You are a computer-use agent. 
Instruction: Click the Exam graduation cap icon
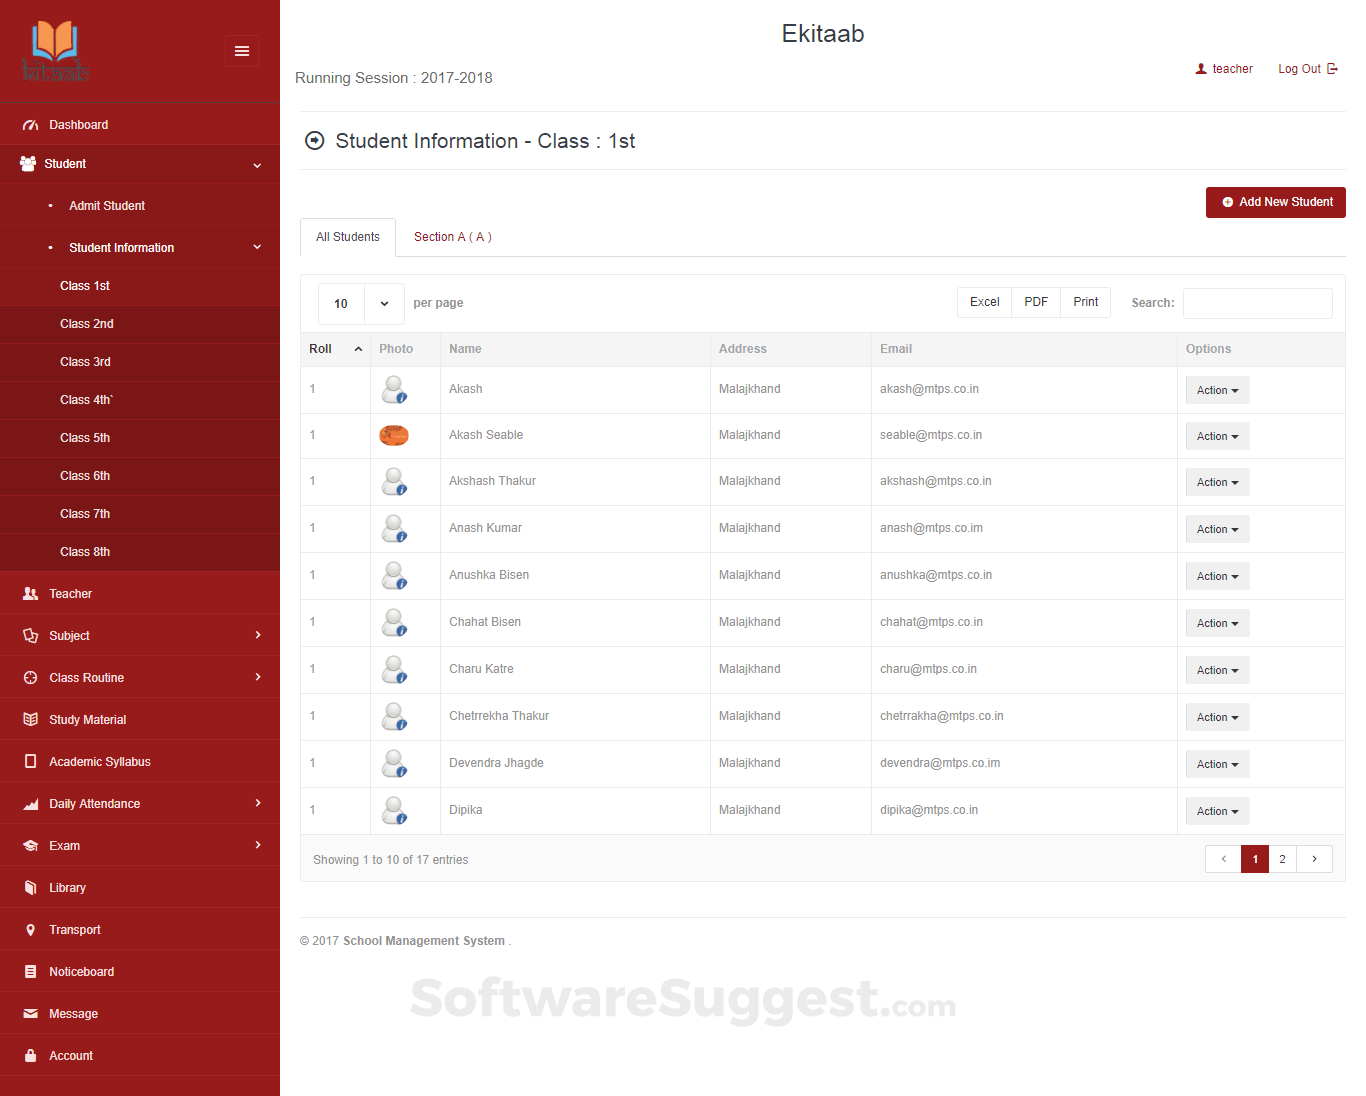[x=30, y=845]
